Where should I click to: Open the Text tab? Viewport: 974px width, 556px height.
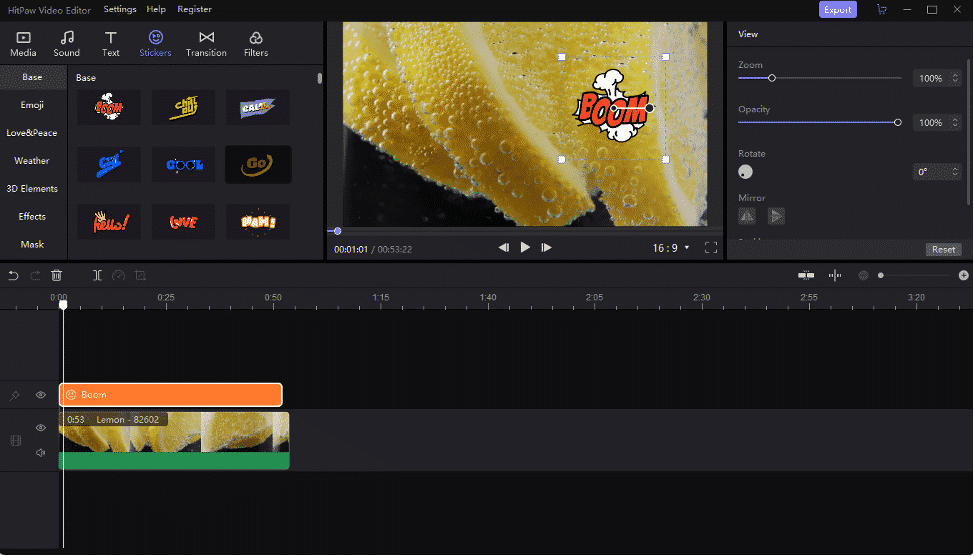(x=111, y=44)
